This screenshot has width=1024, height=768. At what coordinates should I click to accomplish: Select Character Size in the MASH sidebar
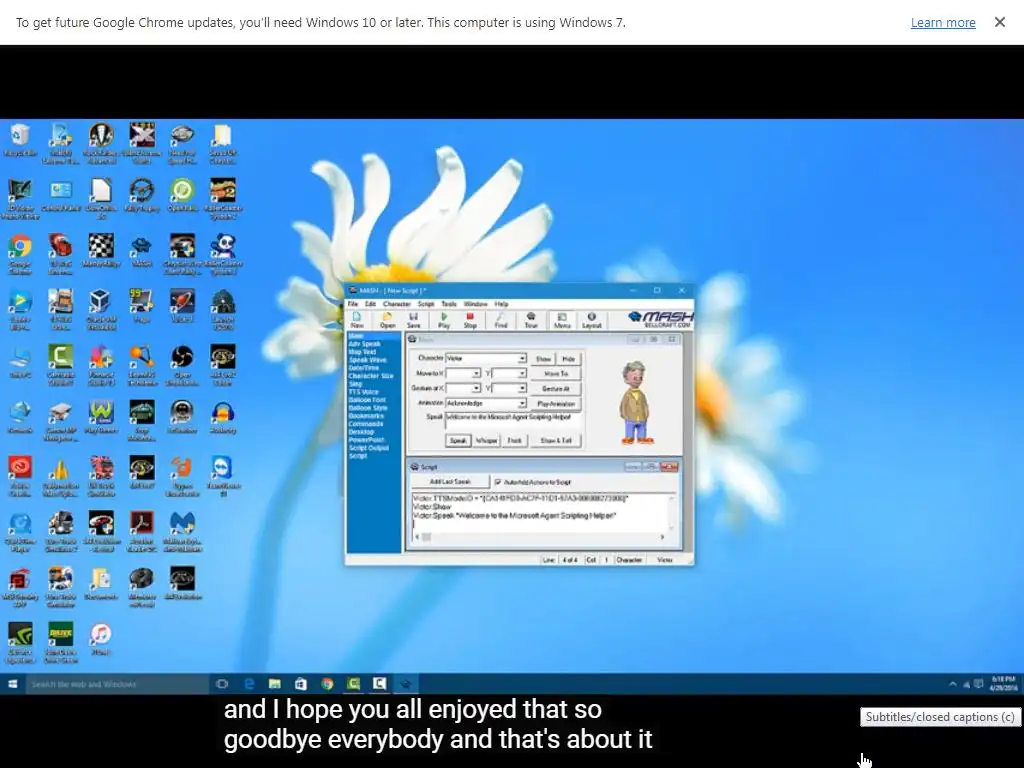click(x=370, y=376)
